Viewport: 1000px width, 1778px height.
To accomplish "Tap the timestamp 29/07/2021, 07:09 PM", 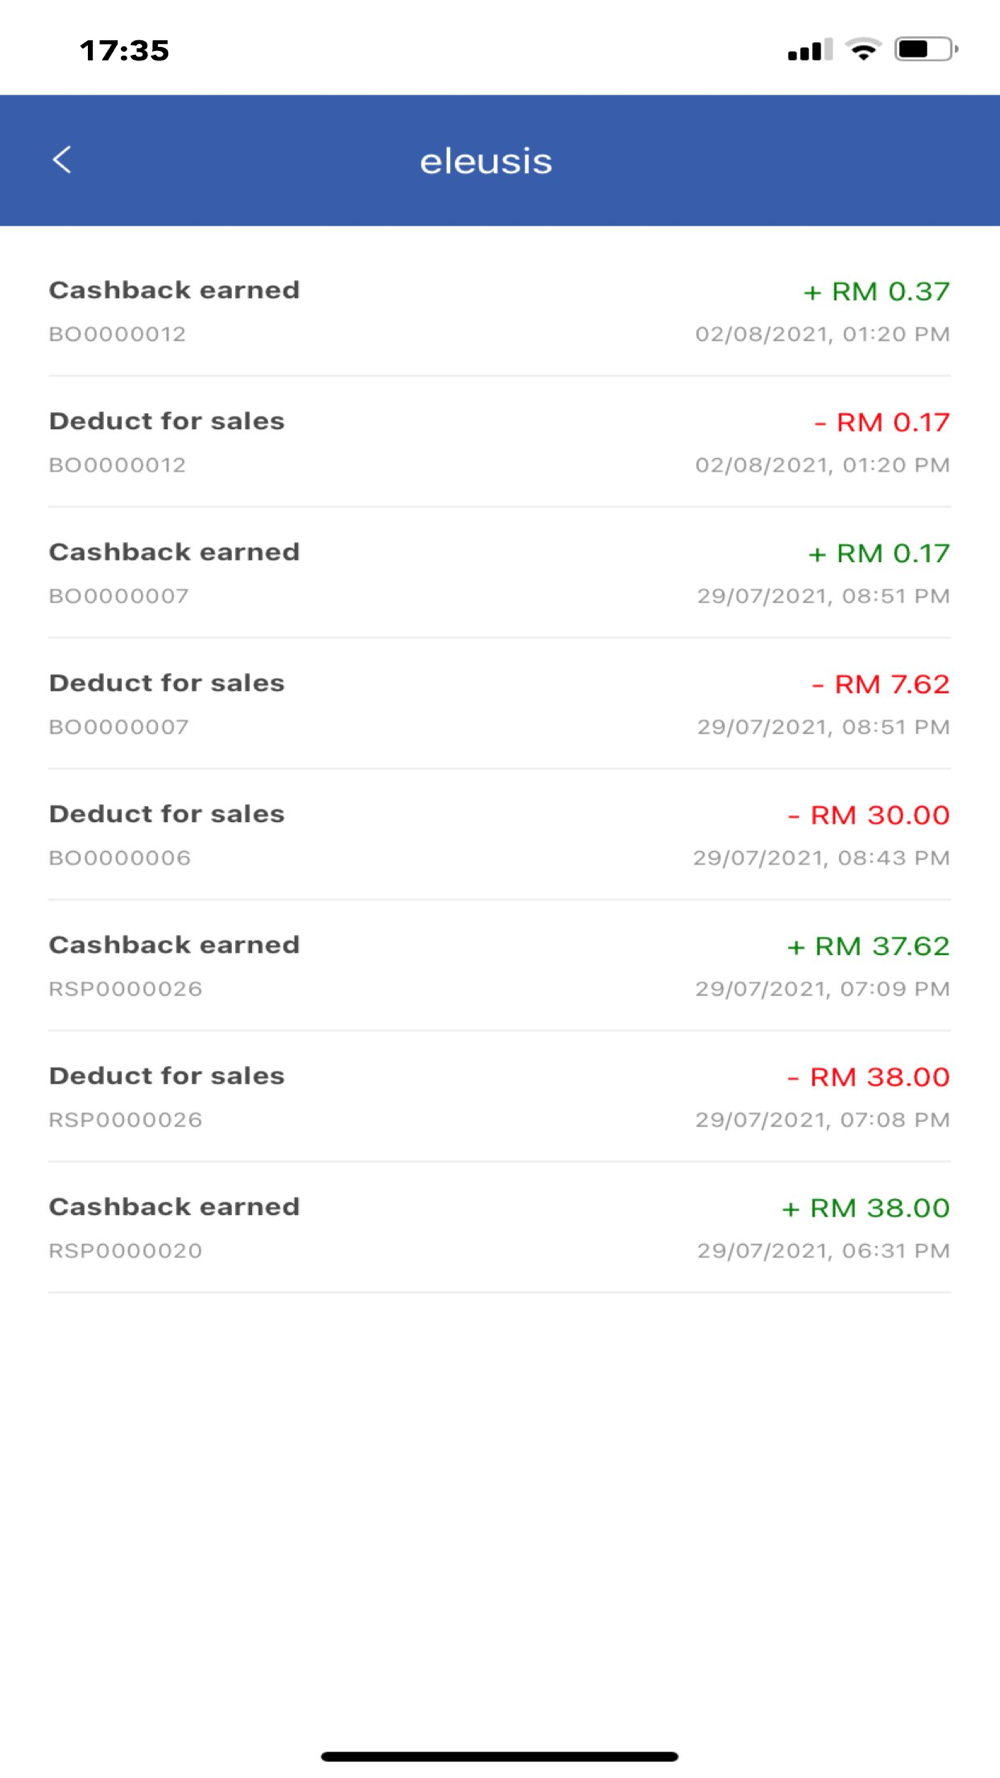I will 822,989.
